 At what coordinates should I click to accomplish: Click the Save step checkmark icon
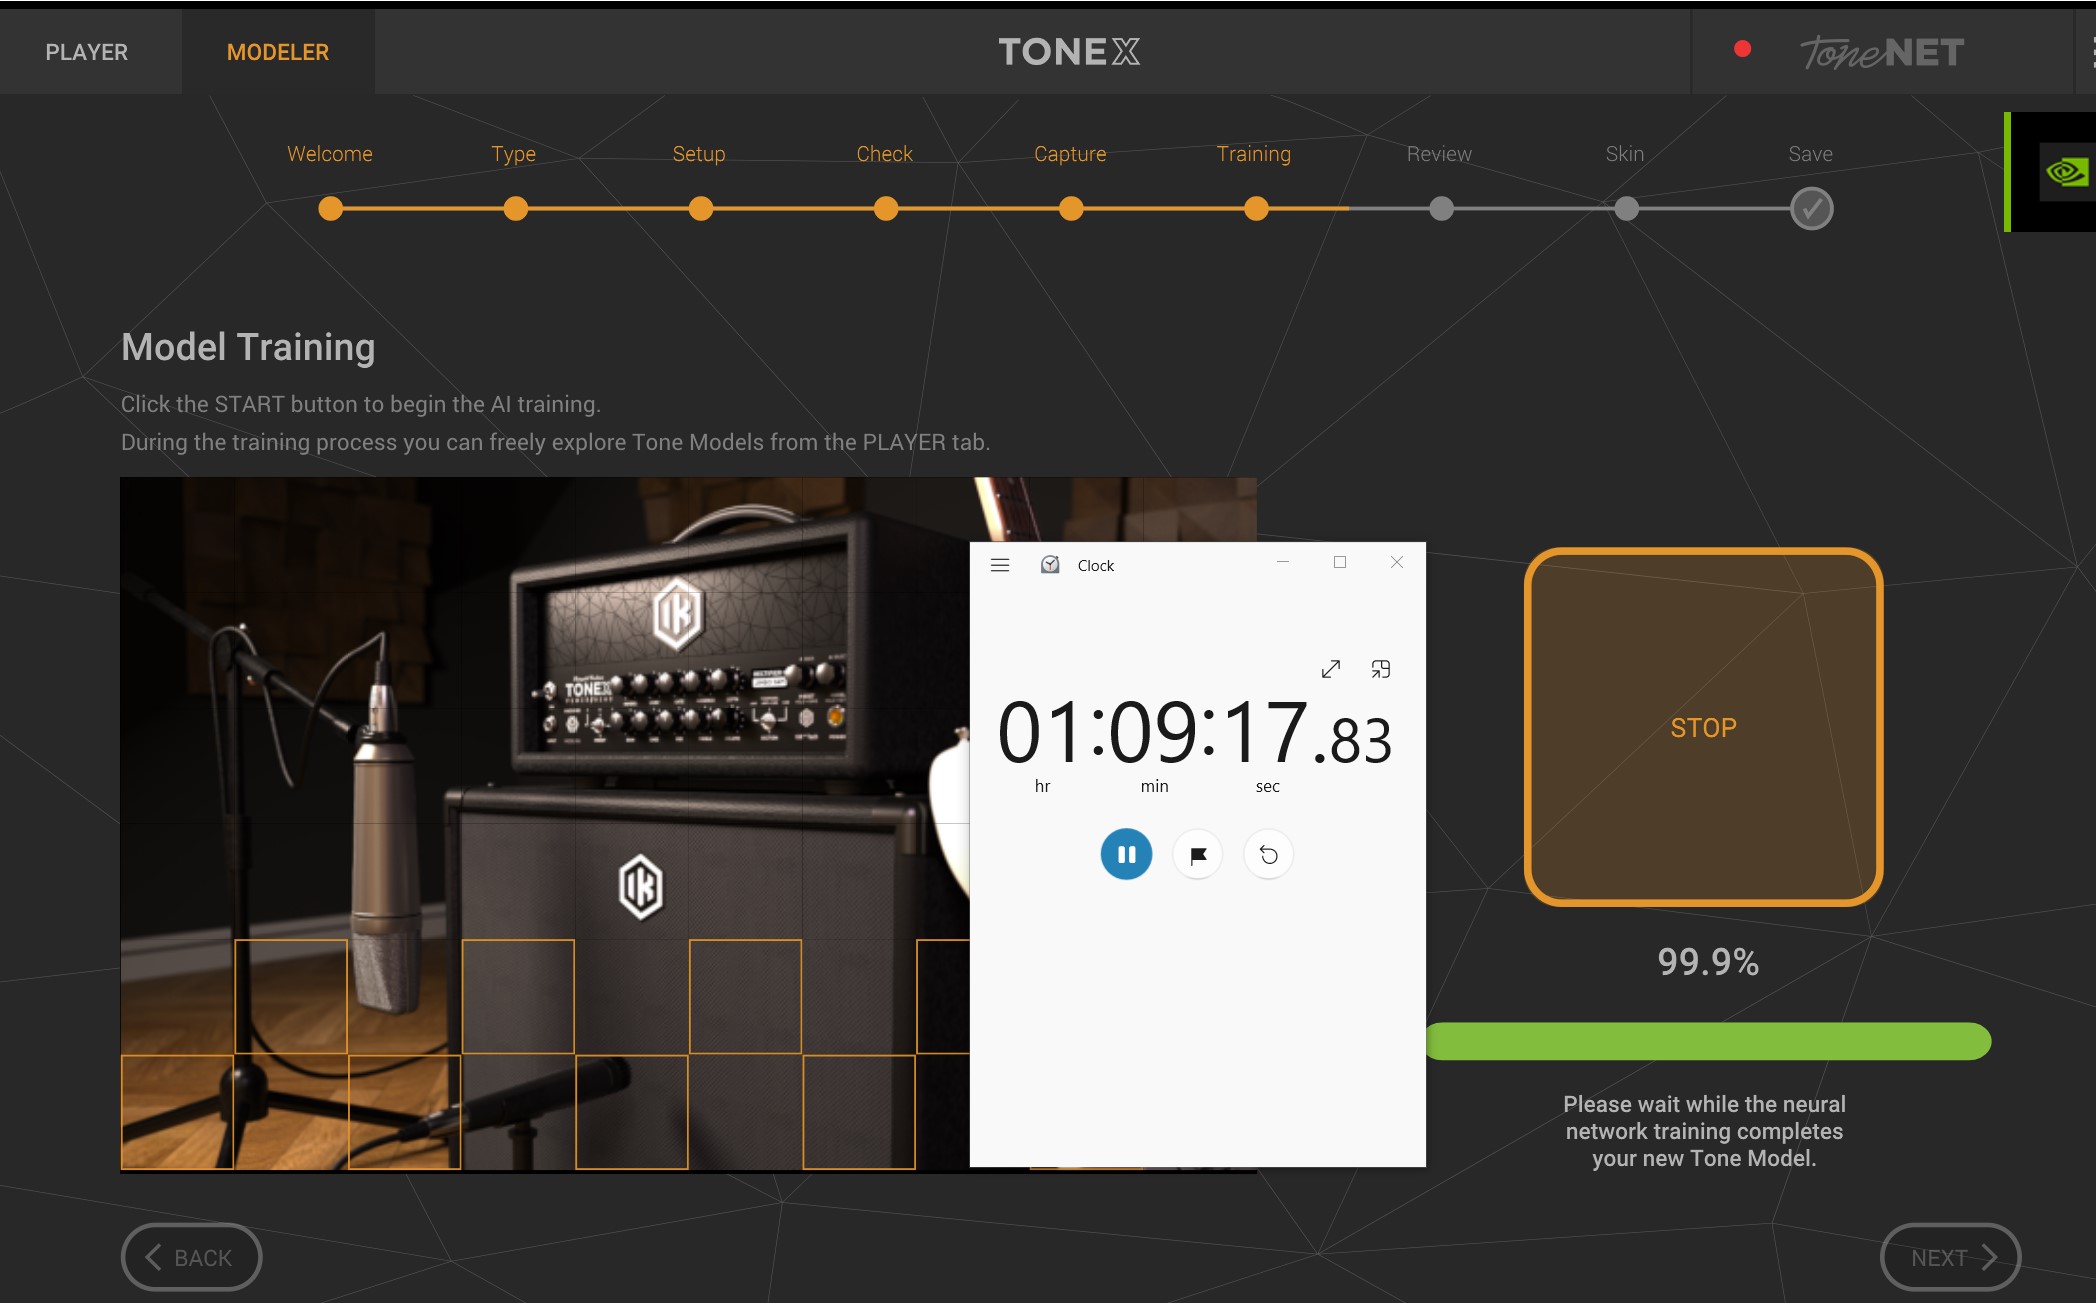tap(1811, 209)
